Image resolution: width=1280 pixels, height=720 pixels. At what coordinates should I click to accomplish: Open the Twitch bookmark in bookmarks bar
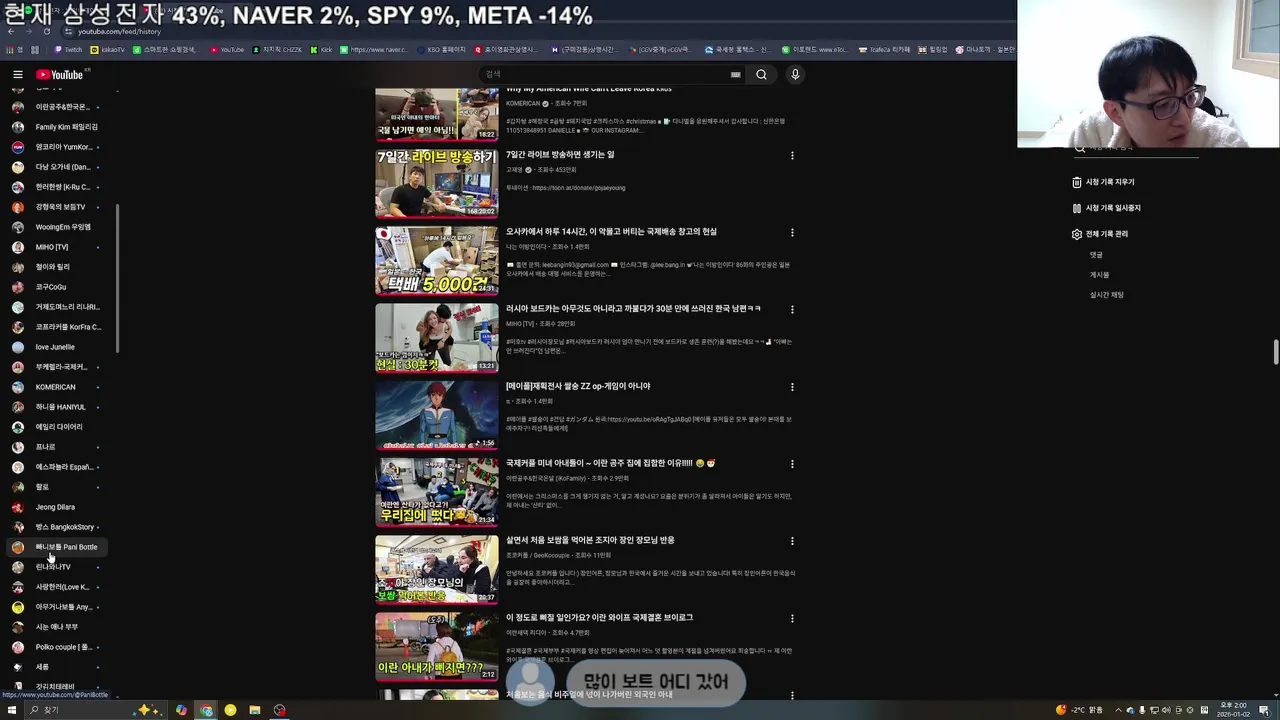coord(68,49)
